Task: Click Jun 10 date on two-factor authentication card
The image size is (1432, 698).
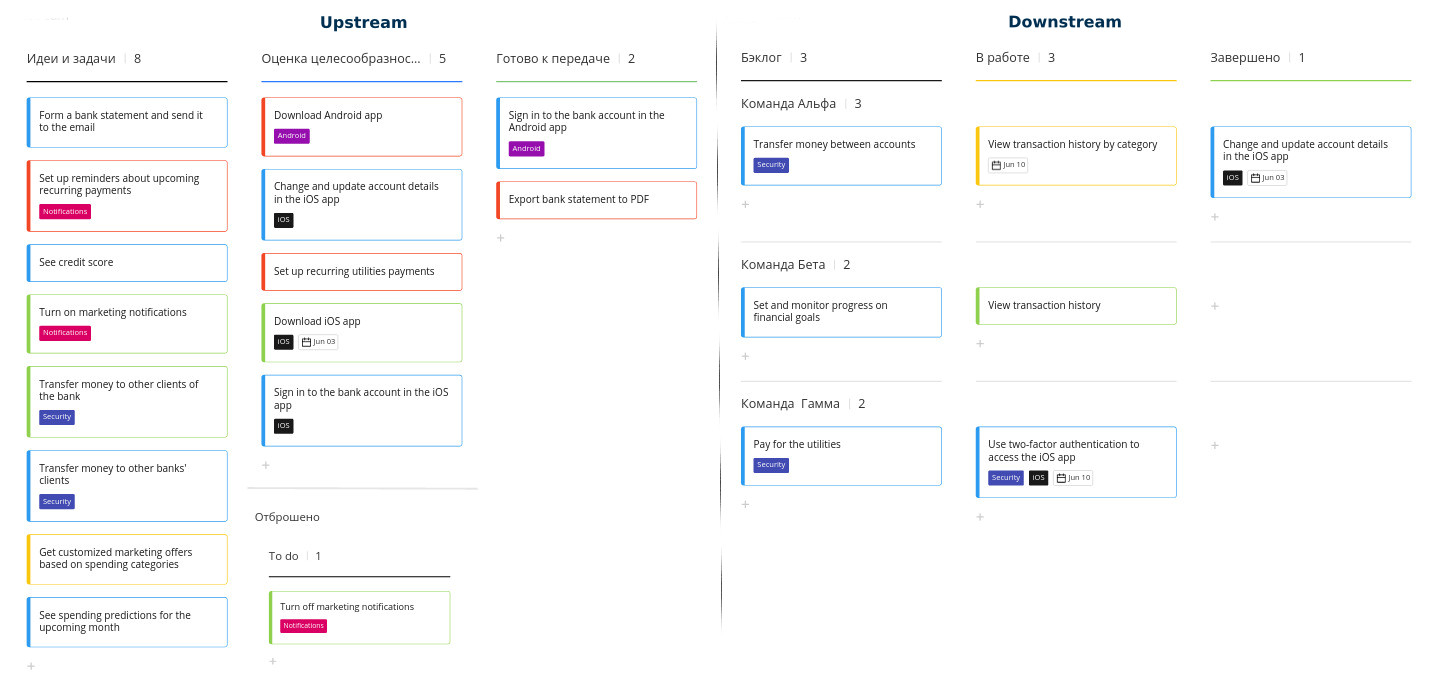Action: pos(1074,478)
